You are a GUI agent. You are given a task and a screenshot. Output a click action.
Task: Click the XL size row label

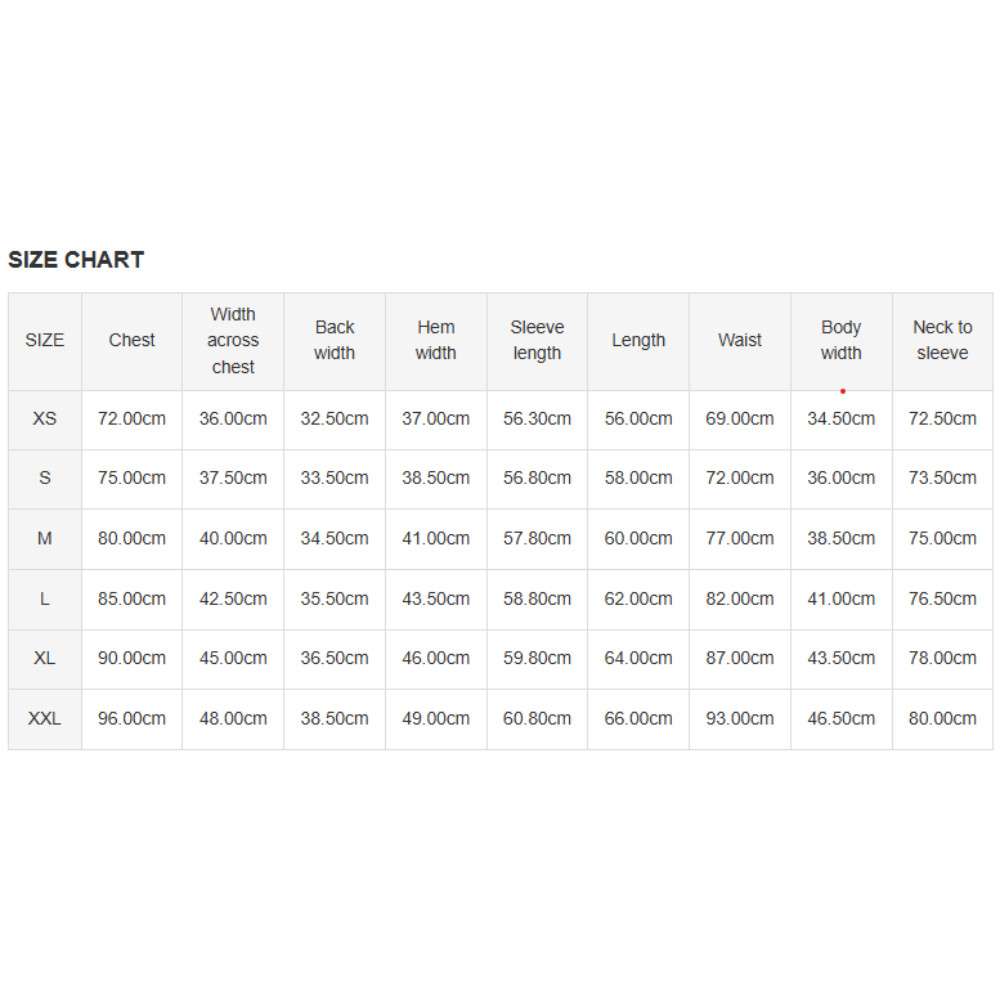tap(45, 658)
